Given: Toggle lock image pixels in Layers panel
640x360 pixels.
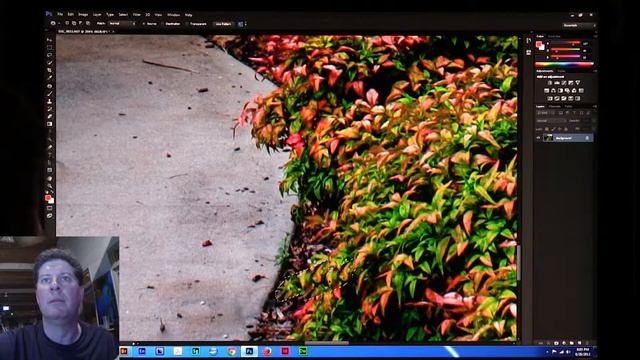Looking at the screenshot, I should coord(553,129).
